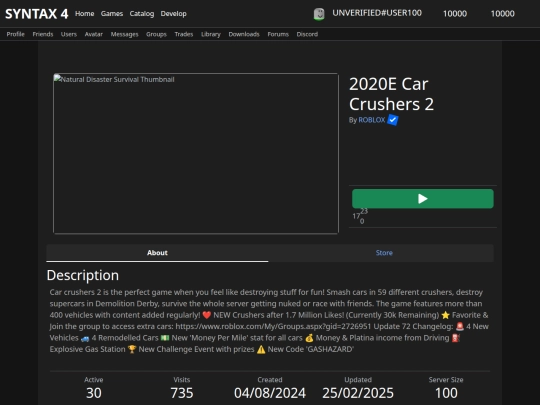Click the SYNTAX 4 site logo
Screen dimensions: 540x405
[37, 14]
